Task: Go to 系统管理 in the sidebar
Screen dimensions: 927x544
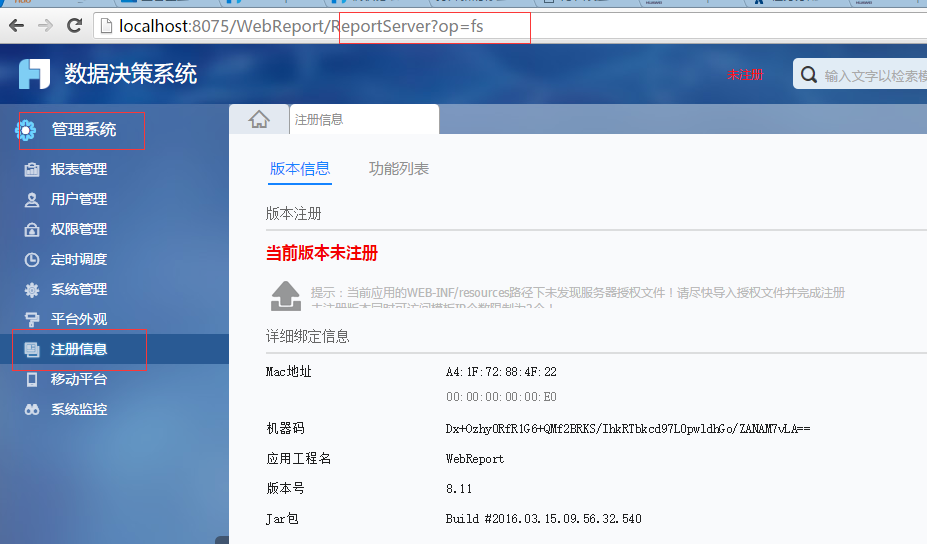Action: (78, 290)
